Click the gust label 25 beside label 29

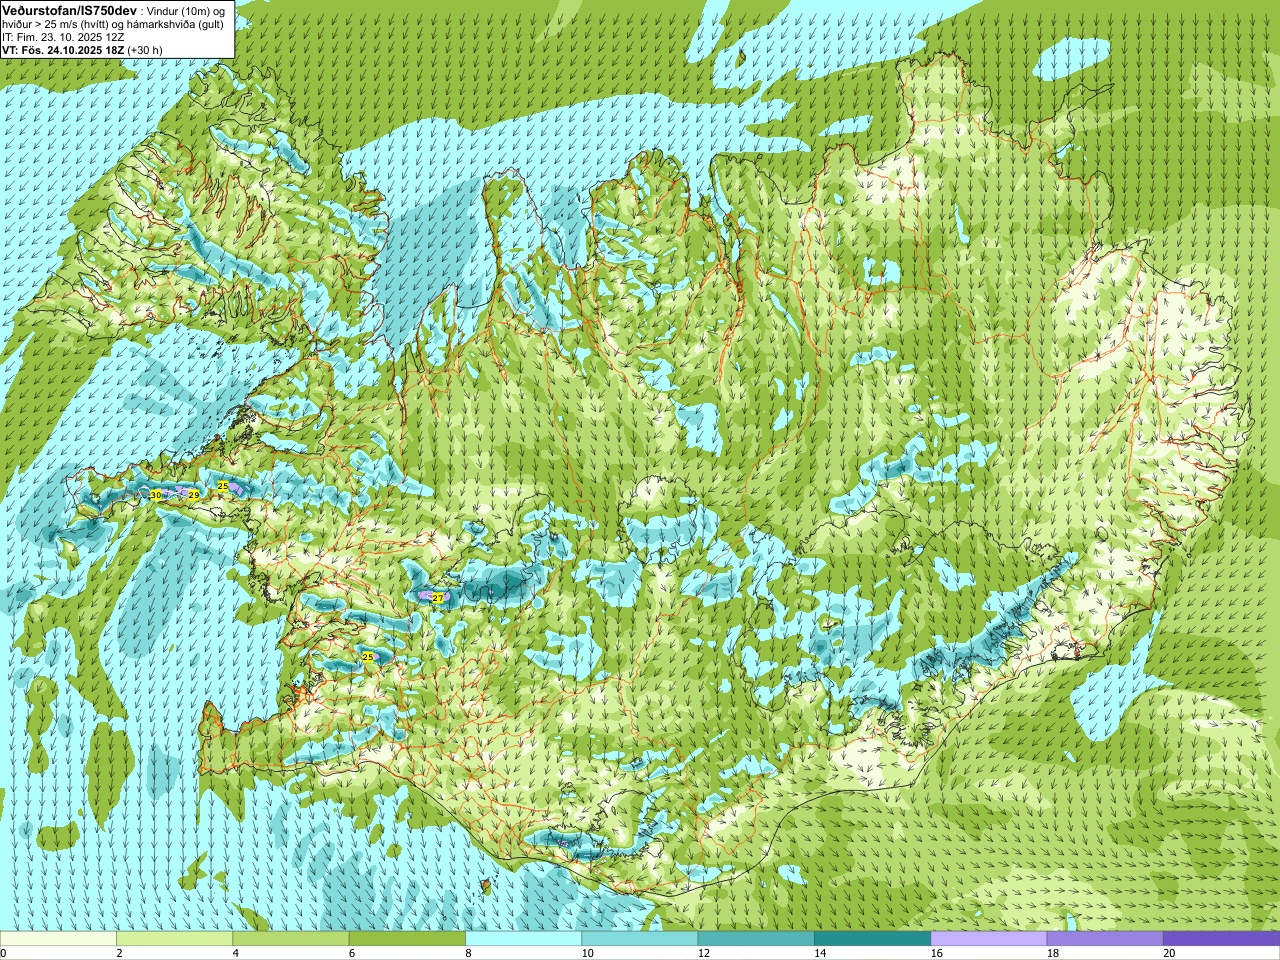tap(223, 486)
